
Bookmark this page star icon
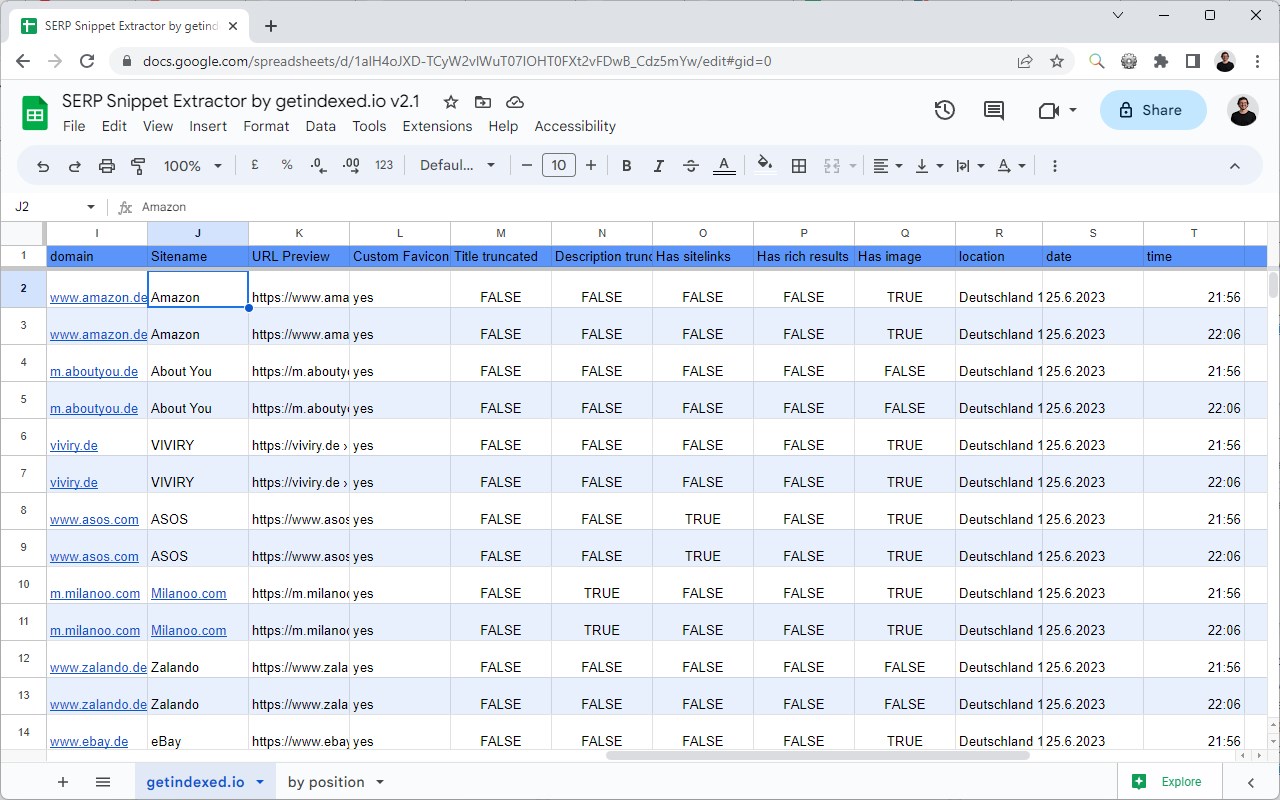(x=1057, y=61)
